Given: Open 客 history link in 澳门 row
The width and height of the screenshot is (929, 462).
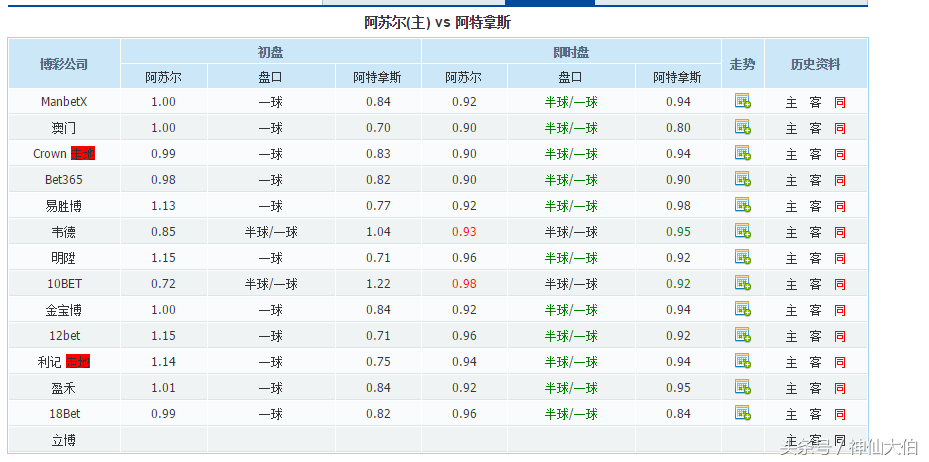Looking at the screenshot, I should tap(816, 129).
